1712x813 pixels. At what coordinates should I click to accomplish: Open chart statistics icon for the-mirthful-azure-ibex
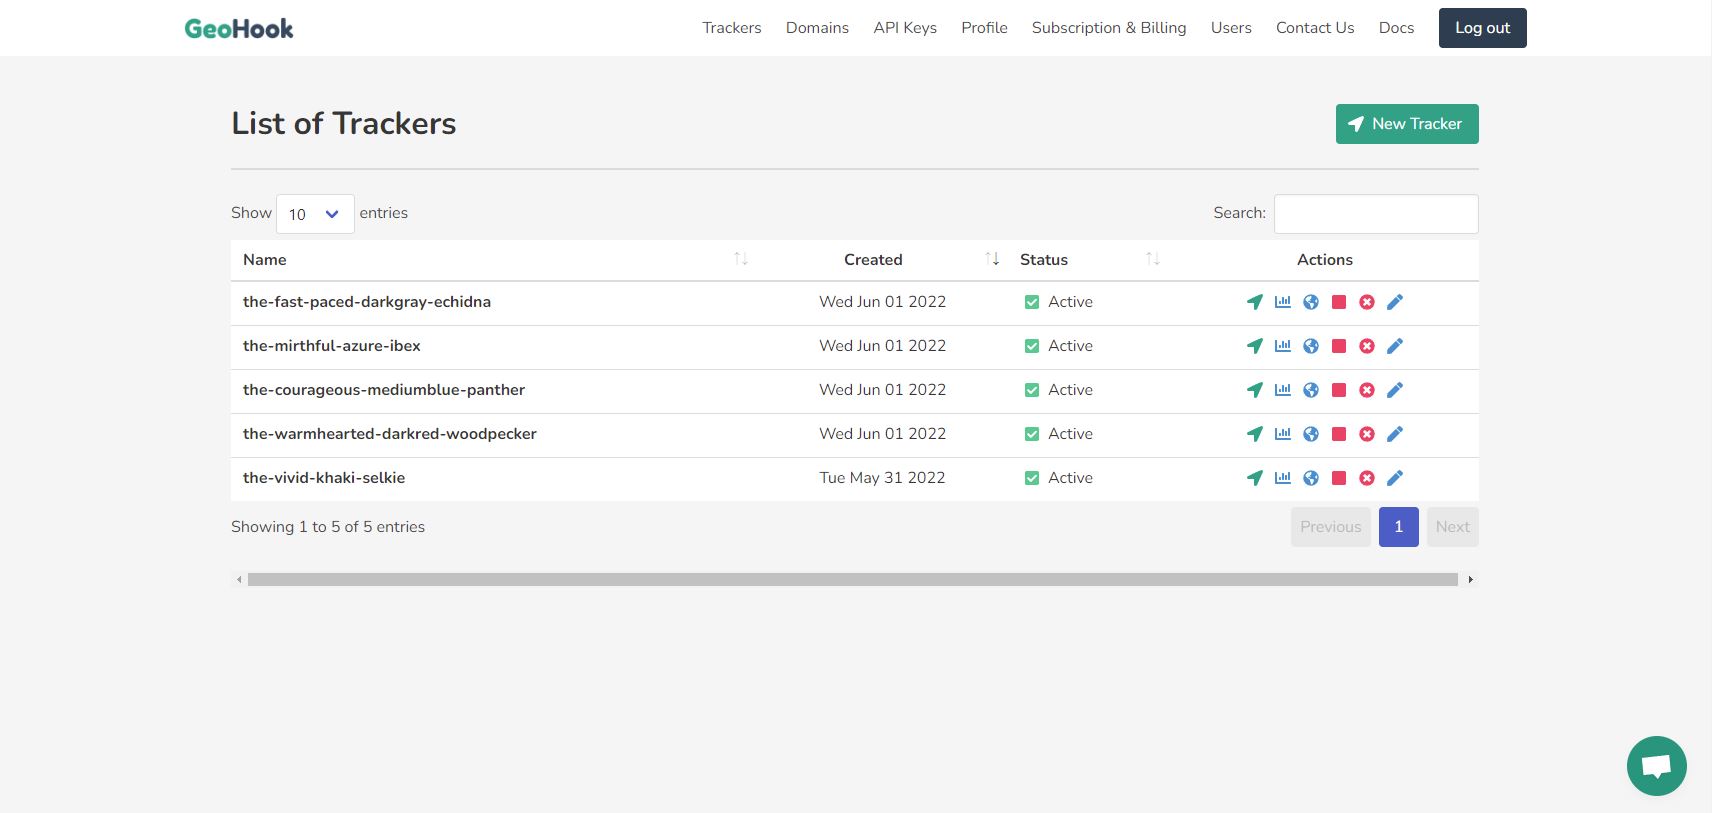(1283, 346)
